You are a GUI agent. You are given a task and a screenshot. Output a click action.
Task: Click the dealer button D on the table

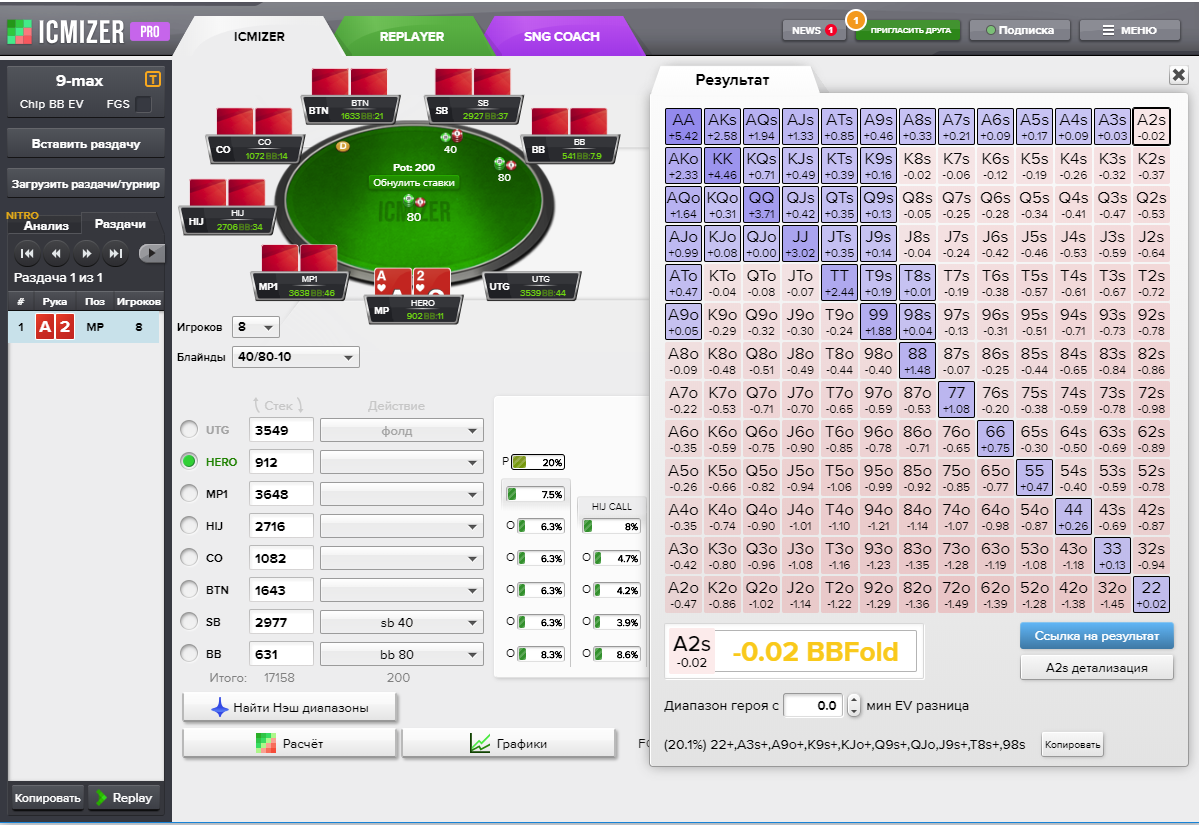pyautogui.click(x=343, y=146)
